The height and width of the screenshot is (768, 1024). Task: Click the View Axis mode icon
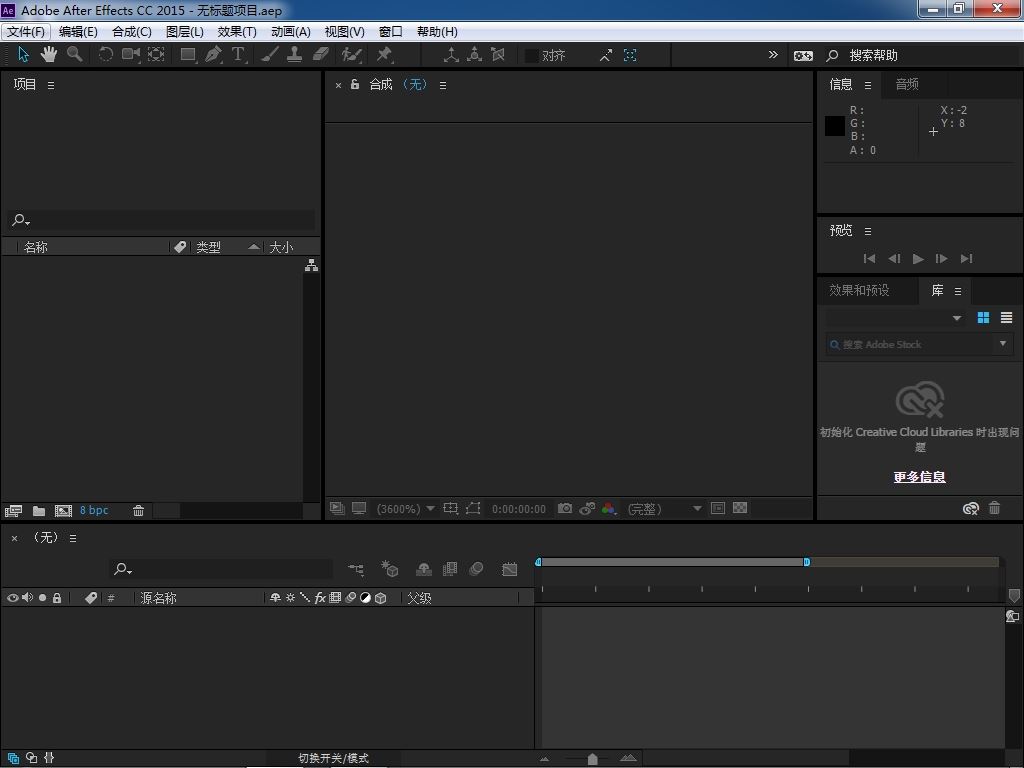(498, 55)
